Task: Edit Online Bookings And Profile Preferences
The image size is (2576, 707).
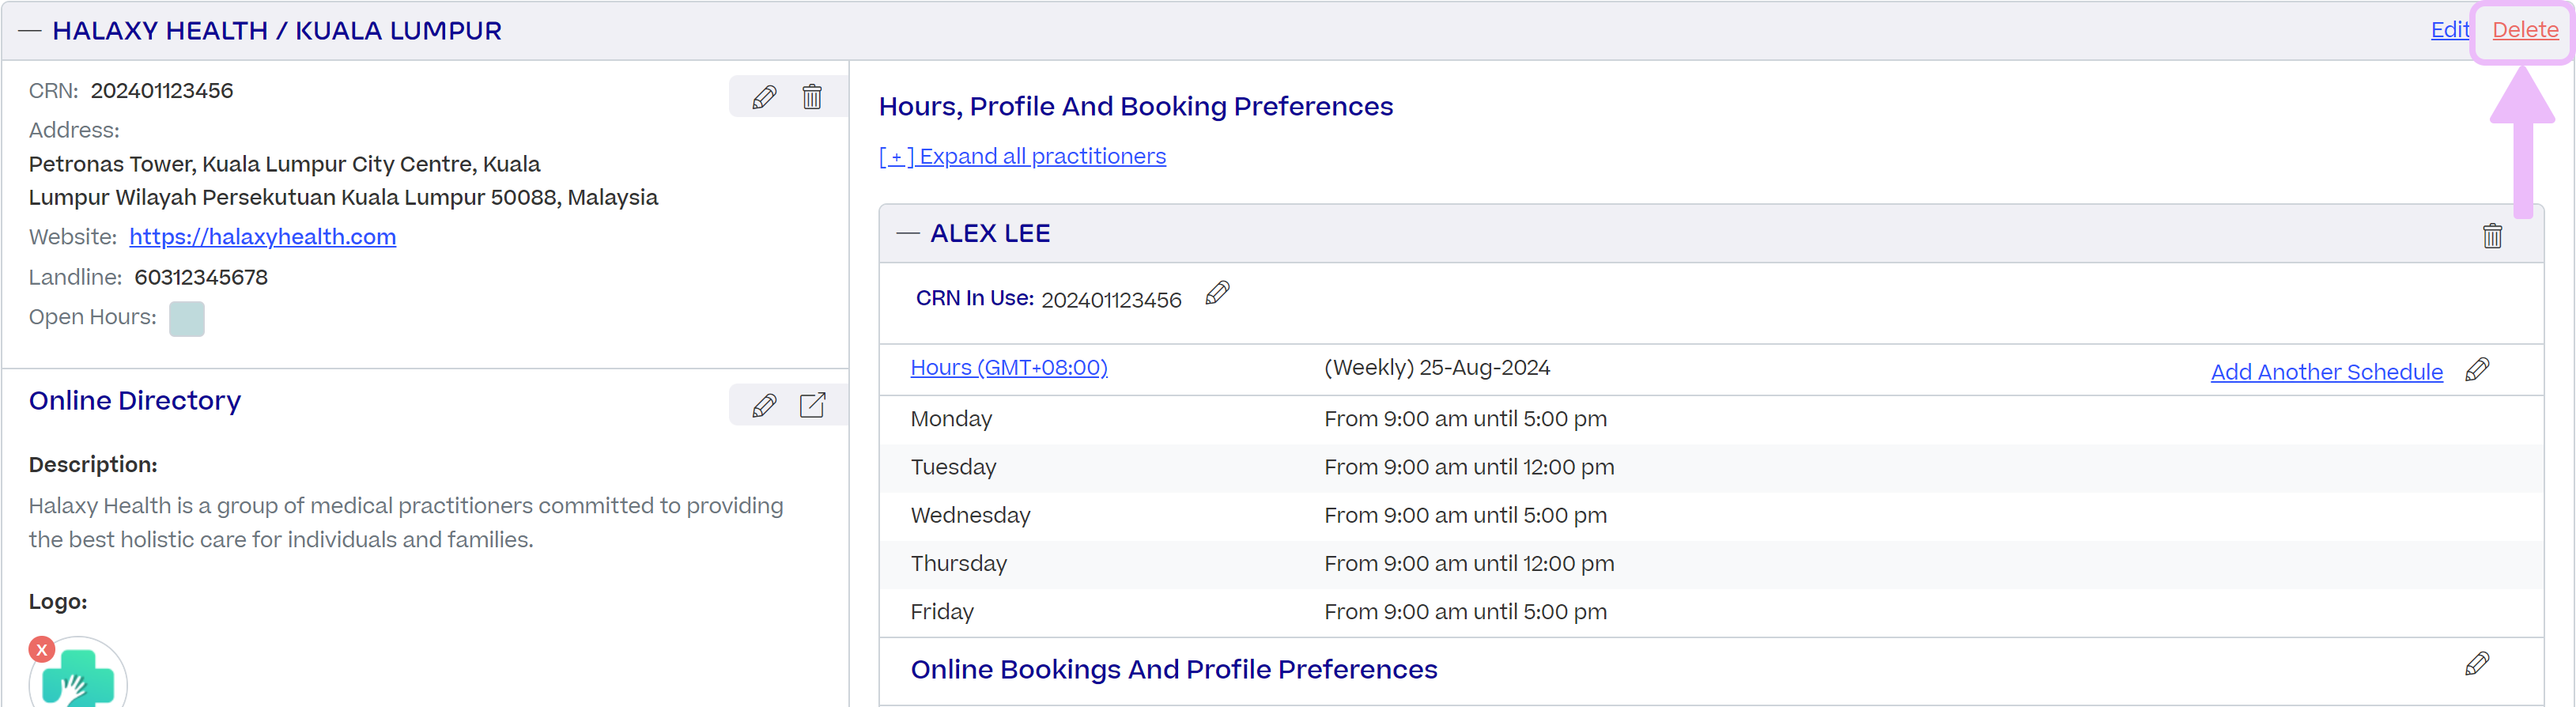Action: pos(2477,664)
